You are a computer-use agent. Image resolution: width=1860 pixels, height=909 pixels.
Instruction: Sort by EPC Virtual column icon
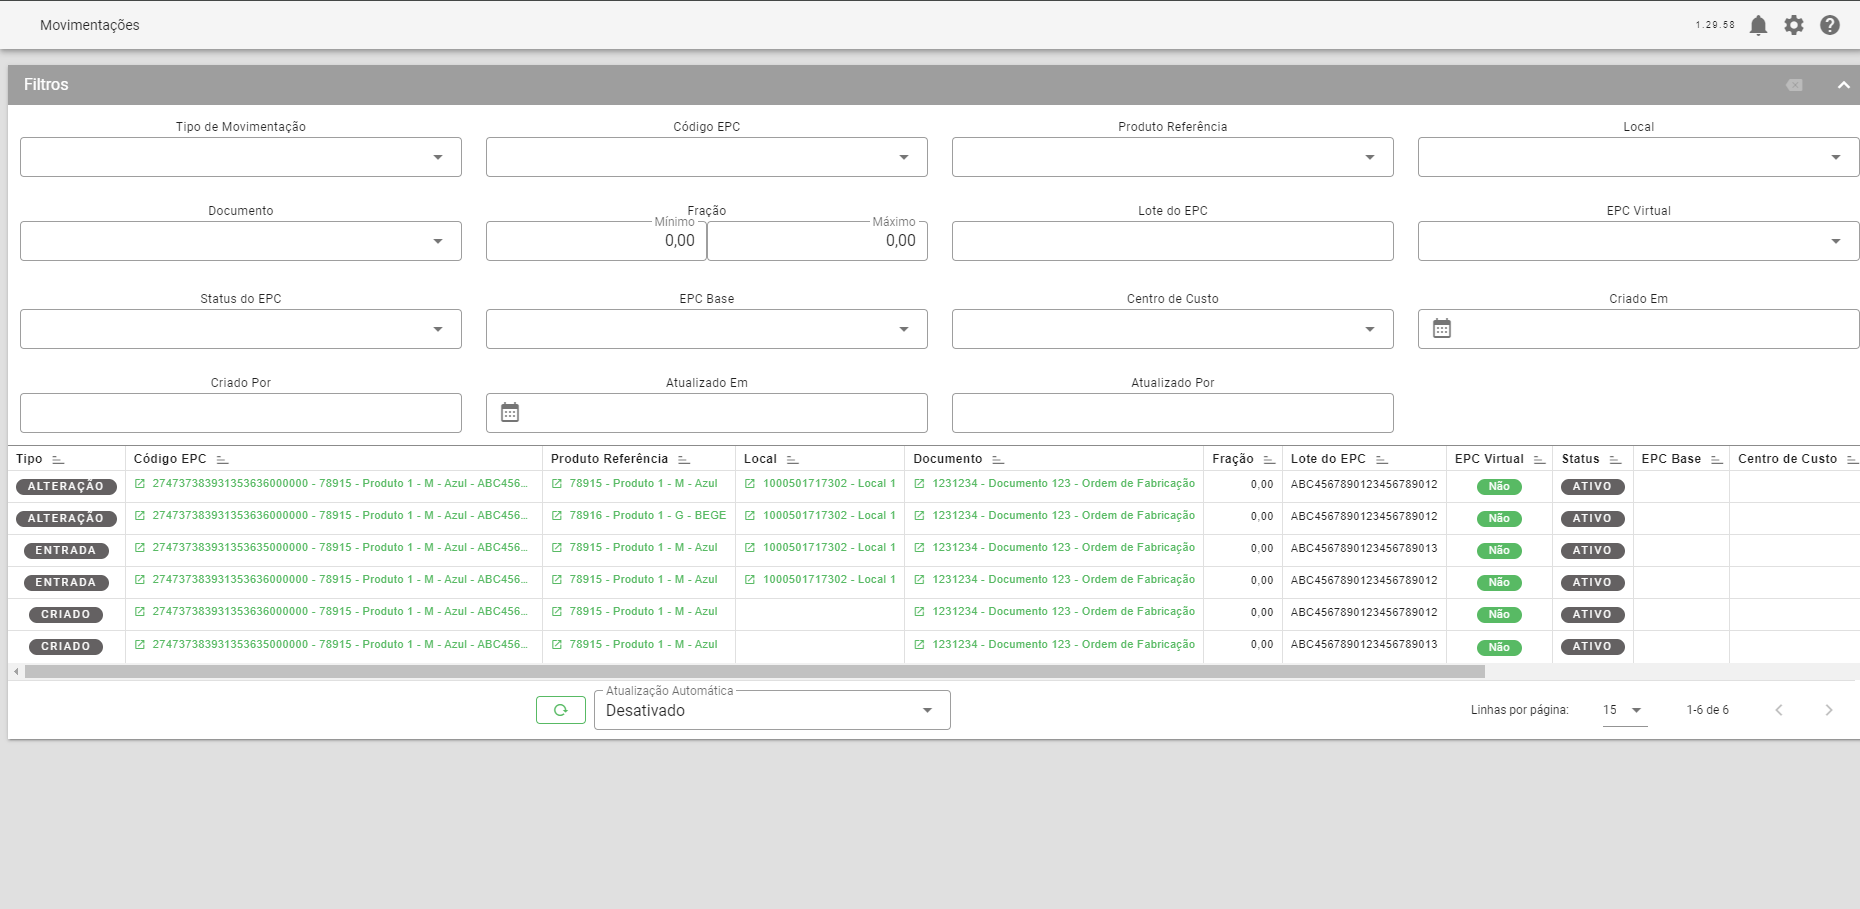1539,459
